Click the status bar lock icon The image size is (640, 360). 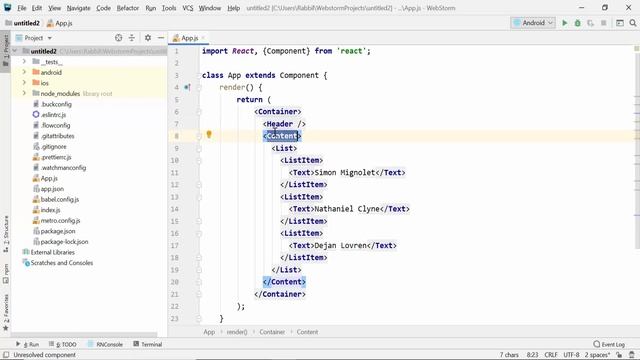pos(619,355)
